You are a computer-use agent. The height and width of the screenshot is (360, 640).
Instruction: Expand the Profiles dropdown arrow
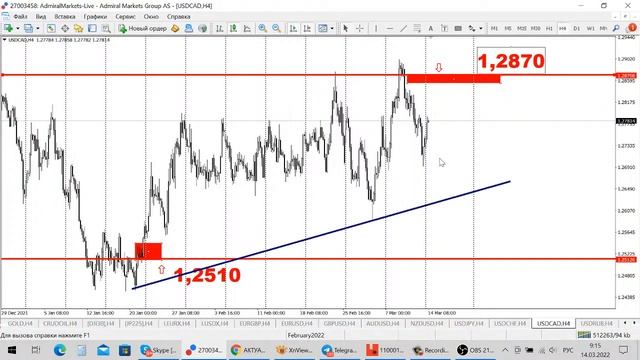38,28
